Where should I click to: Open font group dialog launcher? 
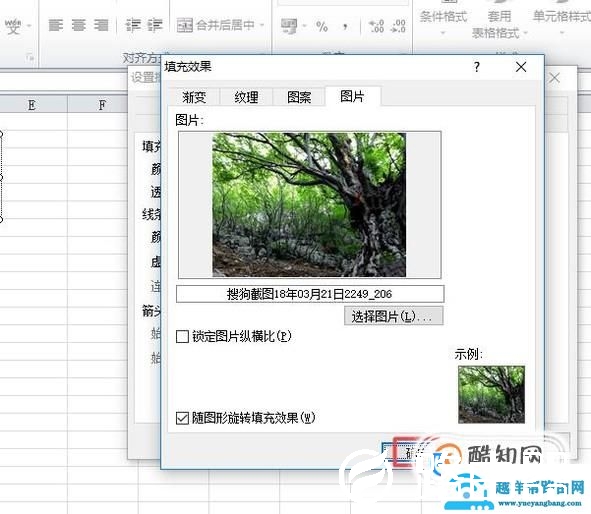pos(30,58)
